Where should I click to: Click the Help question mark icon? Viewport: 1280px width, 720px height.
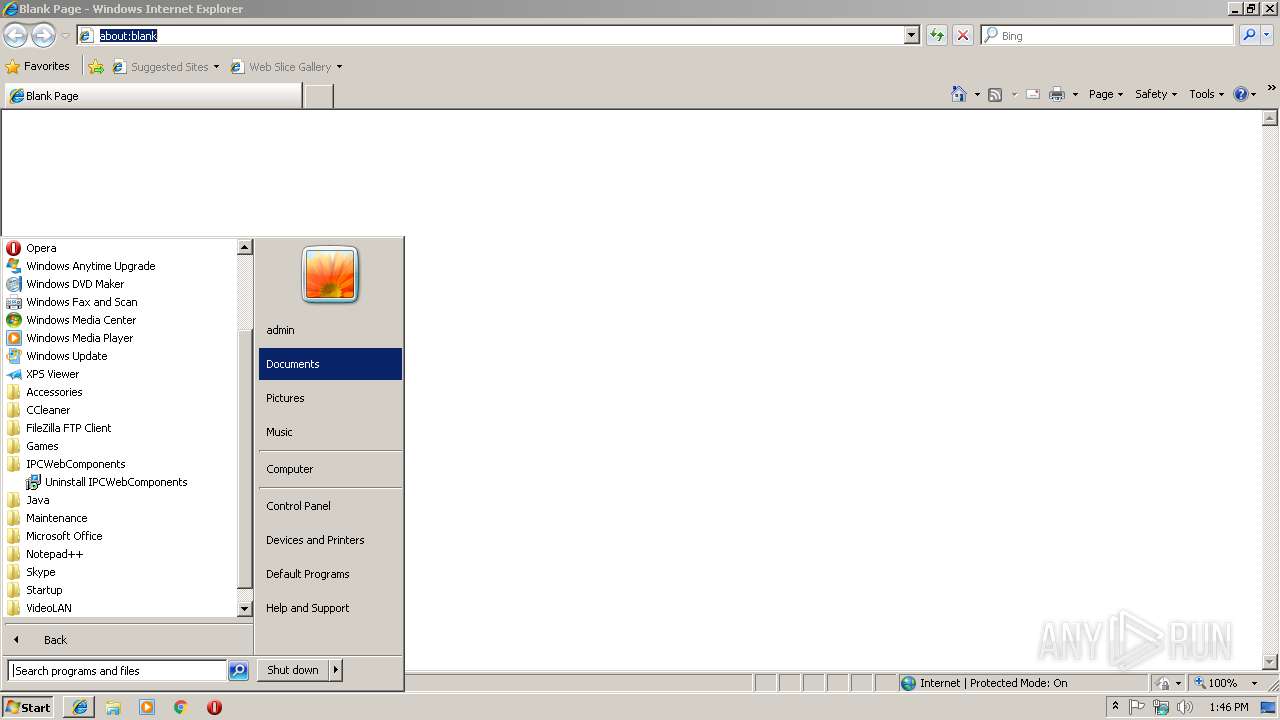tap(1241, 94)
